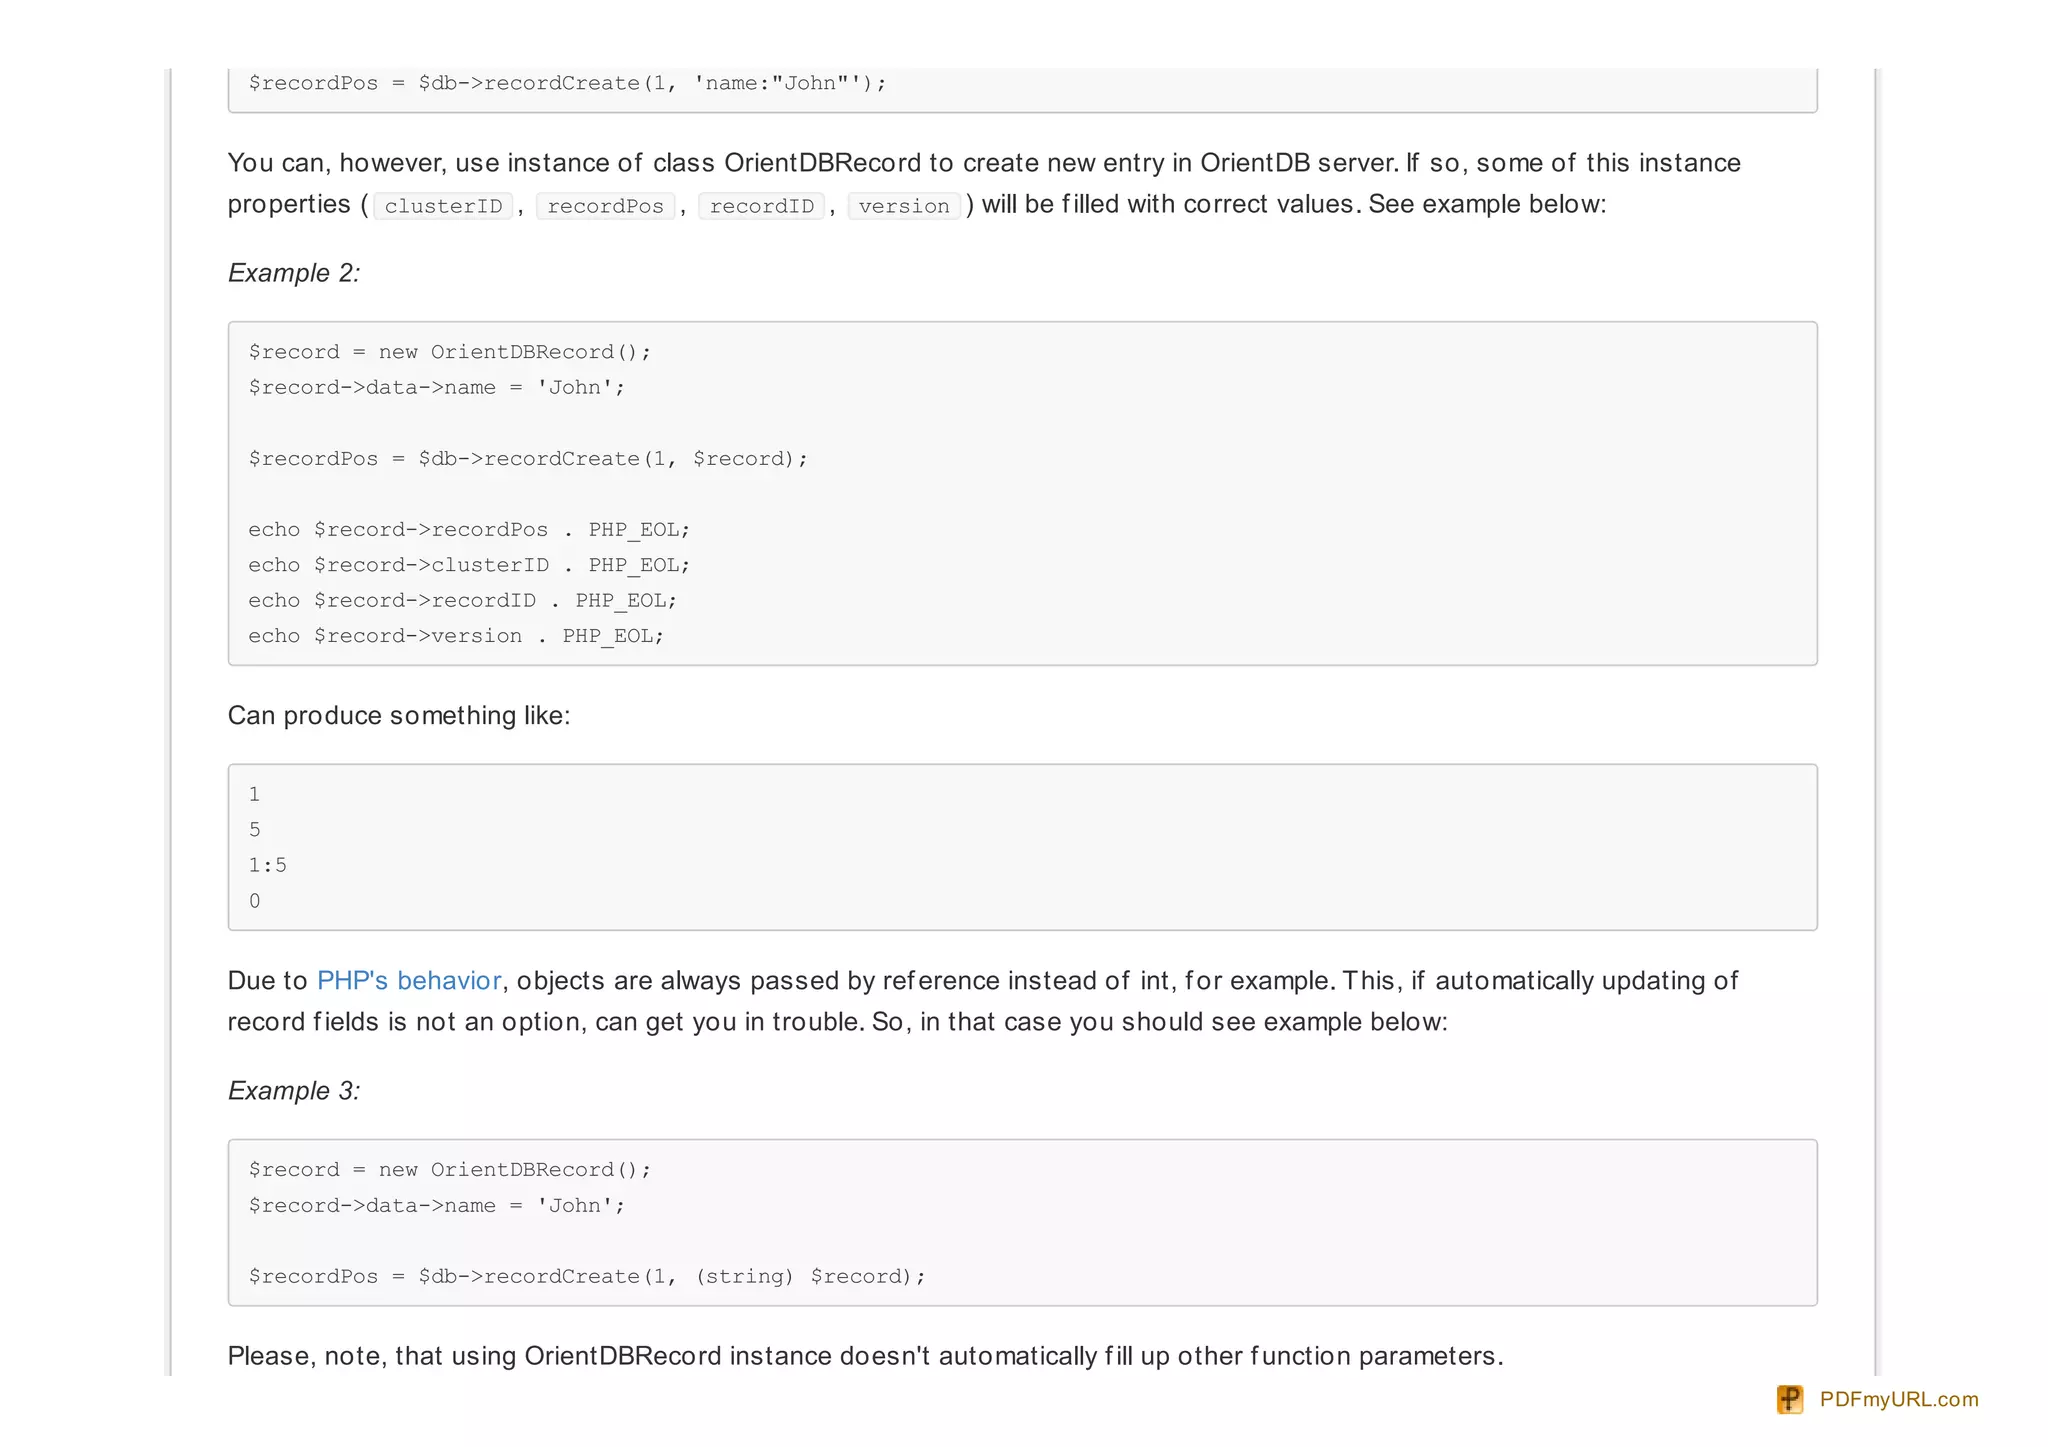Click the recordID inline code tag
The width and height of the screenshot is (2048, 1447).
tap(761, 206)
